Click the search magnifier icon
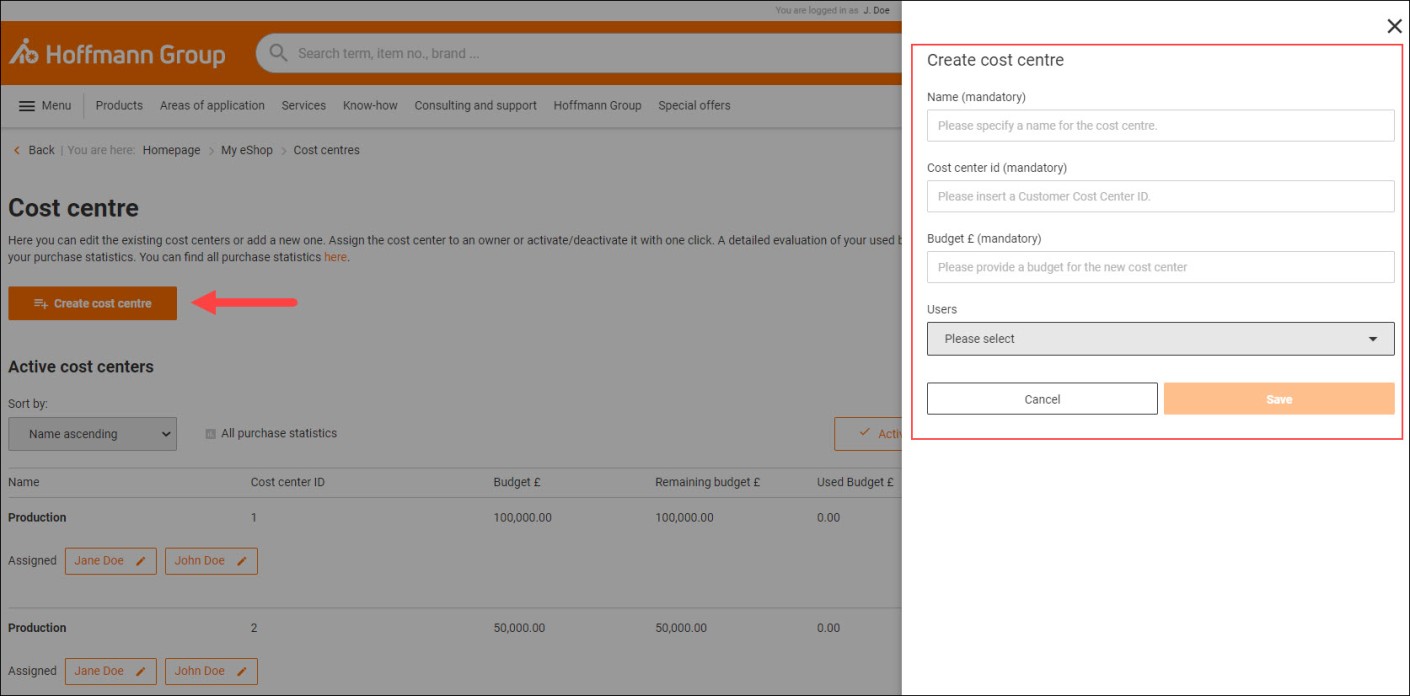 tap(278, 53)
